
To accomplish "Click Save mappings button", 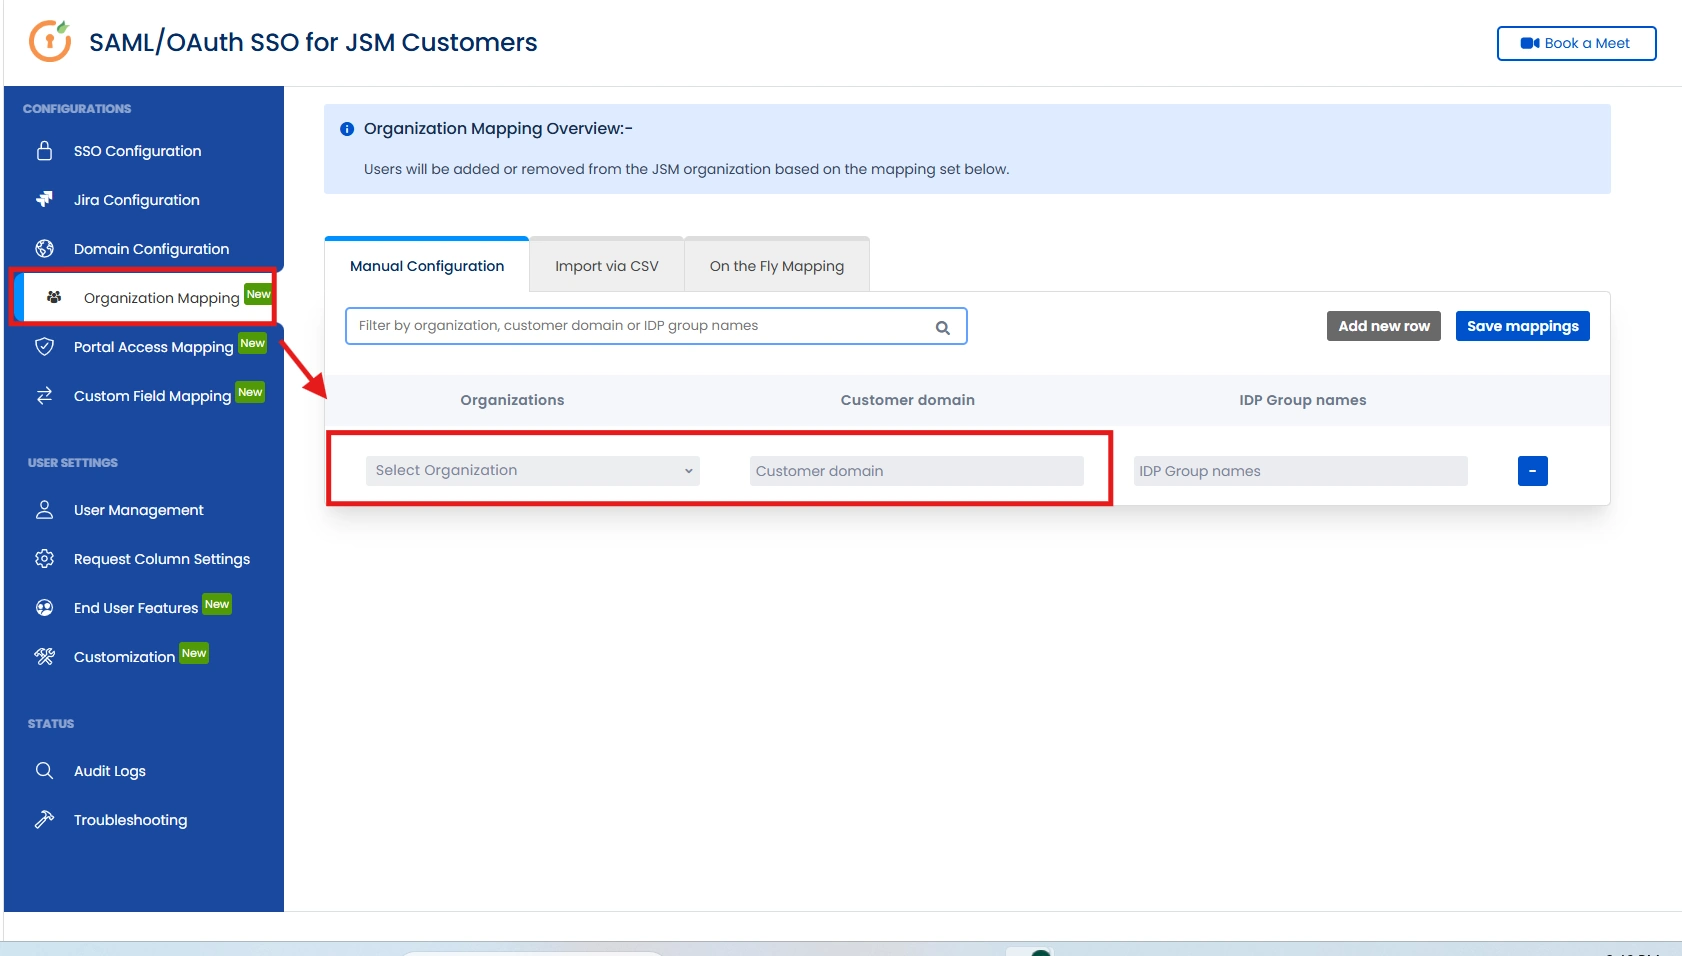I will [1522, 326].
